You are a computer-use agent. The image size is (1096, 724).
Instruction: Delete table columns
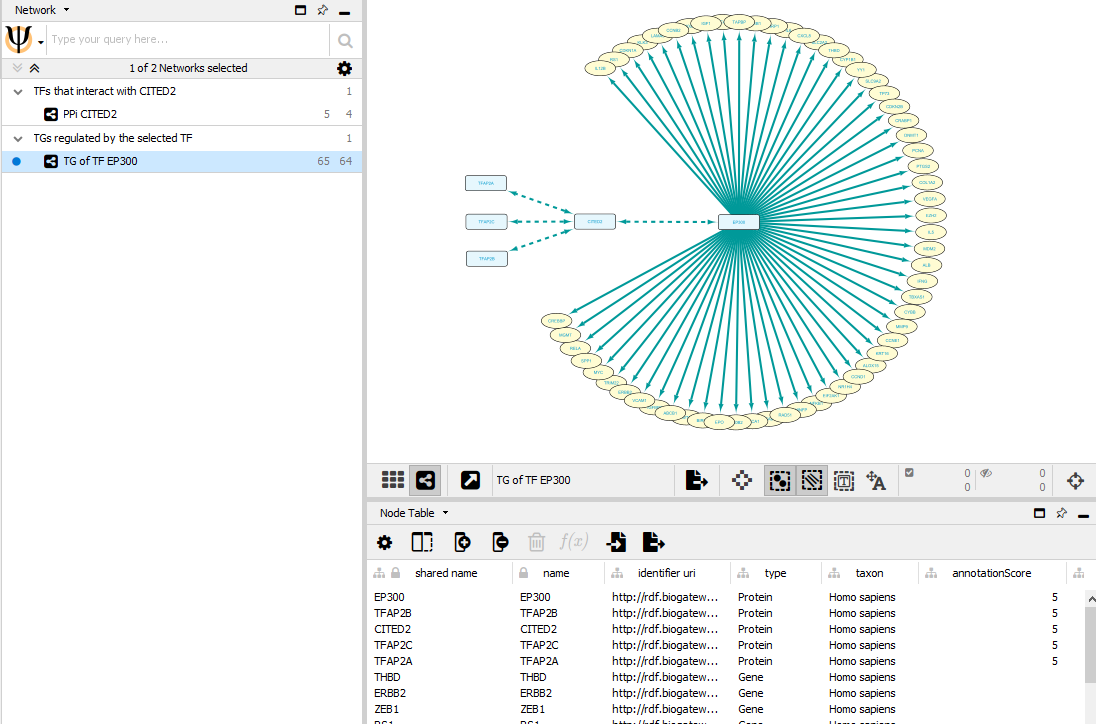(x=500, y=542)
